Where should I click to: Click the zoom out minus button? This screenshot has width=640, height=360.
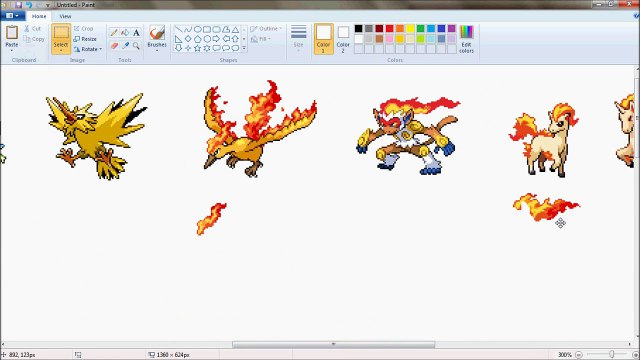pos(579,355)
